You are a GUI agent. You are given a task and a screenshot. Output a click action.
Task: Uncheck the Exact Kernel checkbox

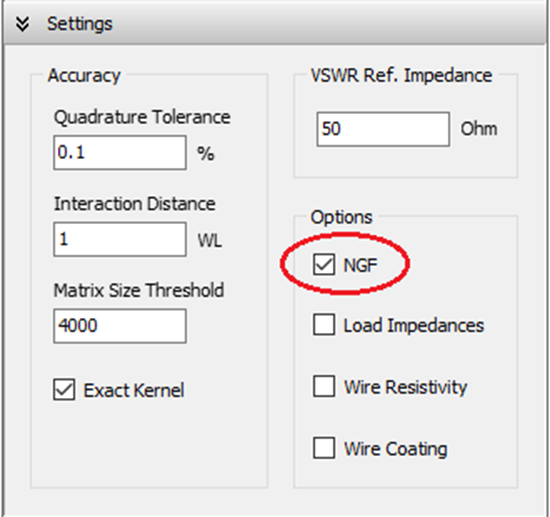click(x=64, y=389)
